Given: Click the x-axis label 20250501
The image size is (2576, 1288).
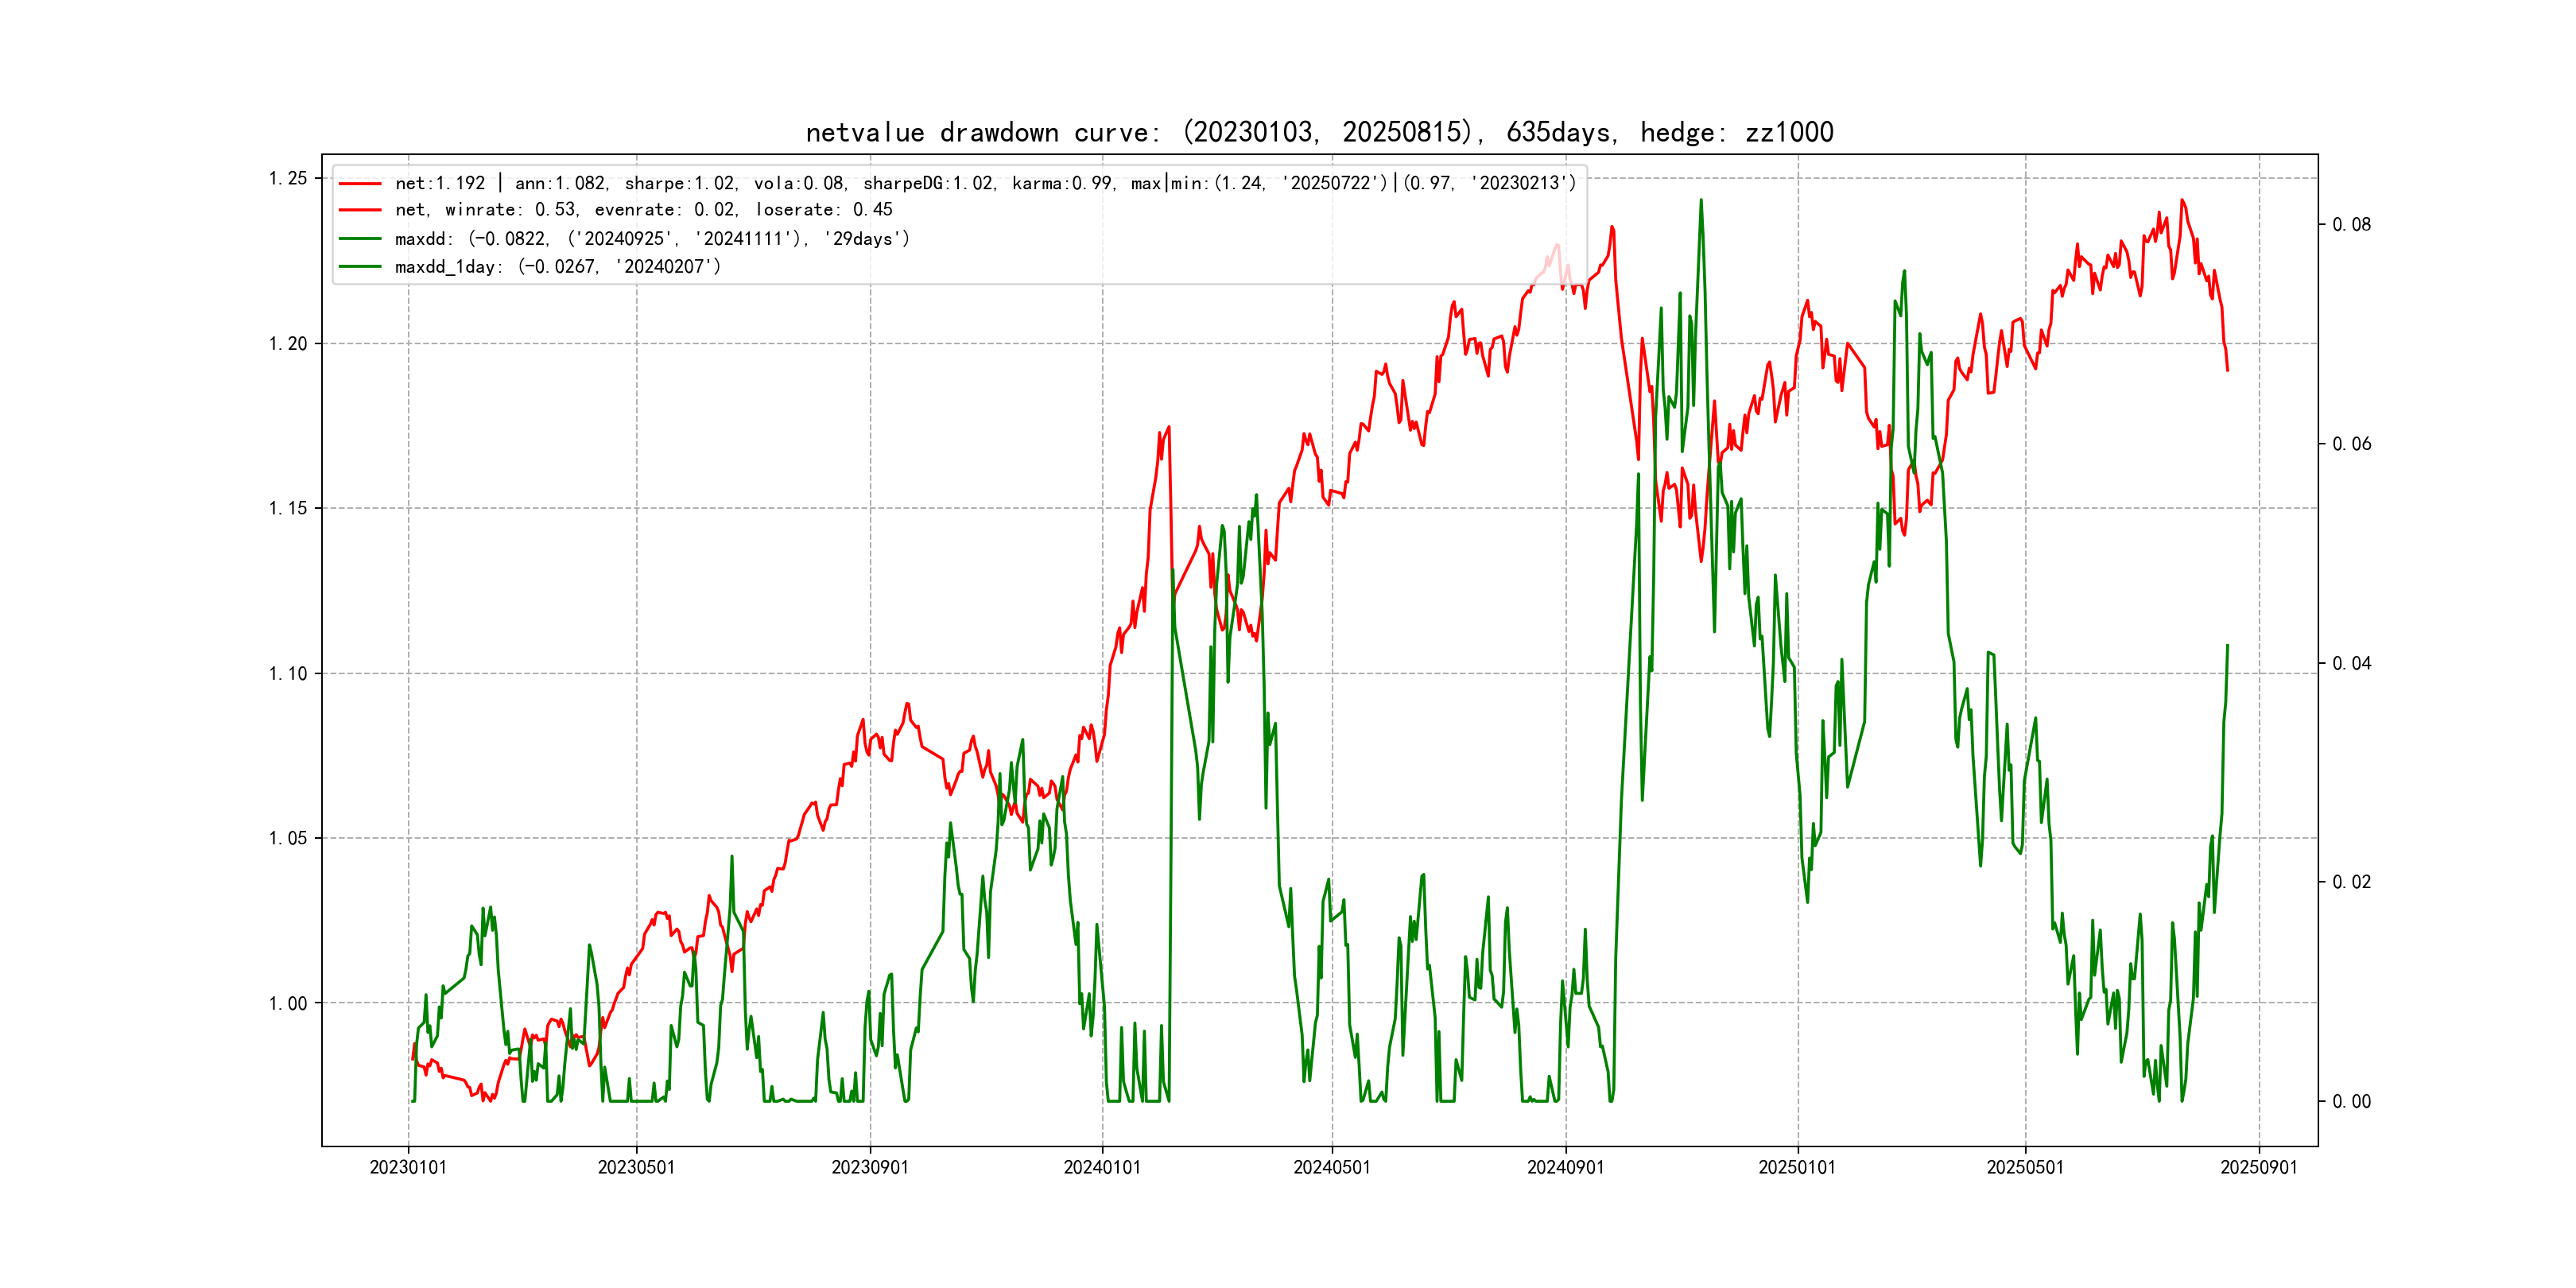Looking at the screenshot, I should (x=2025, y=1167).
